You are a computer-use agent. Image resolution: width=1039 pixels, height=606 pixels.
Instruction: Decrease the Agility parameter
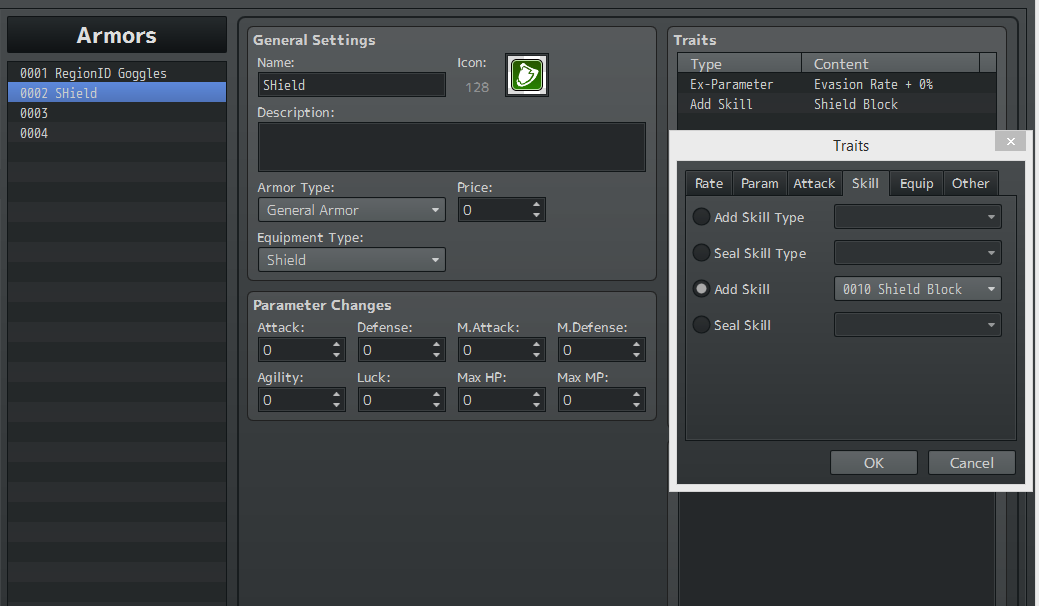click(337, 405)
